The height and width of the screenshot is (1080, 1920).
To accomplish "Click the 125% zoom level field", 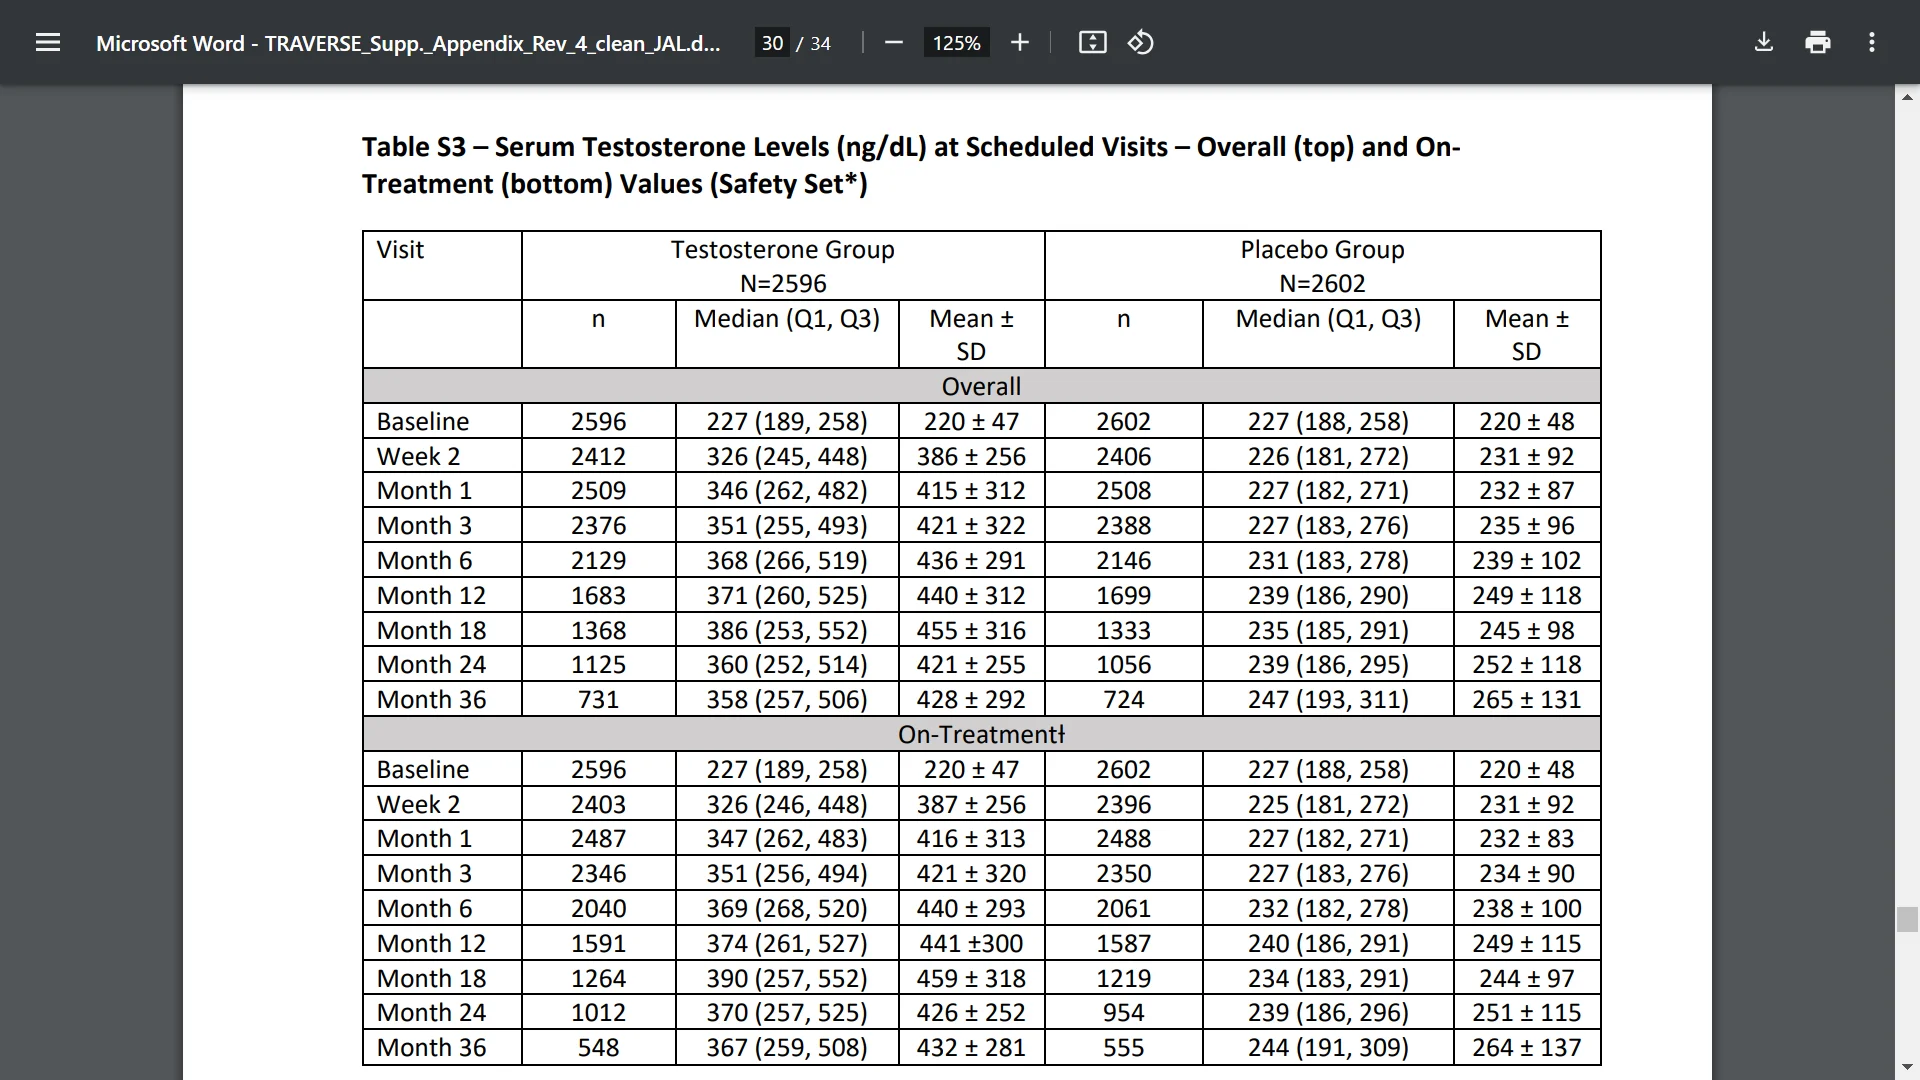I will pyautogui.click(x=956, y=43).
